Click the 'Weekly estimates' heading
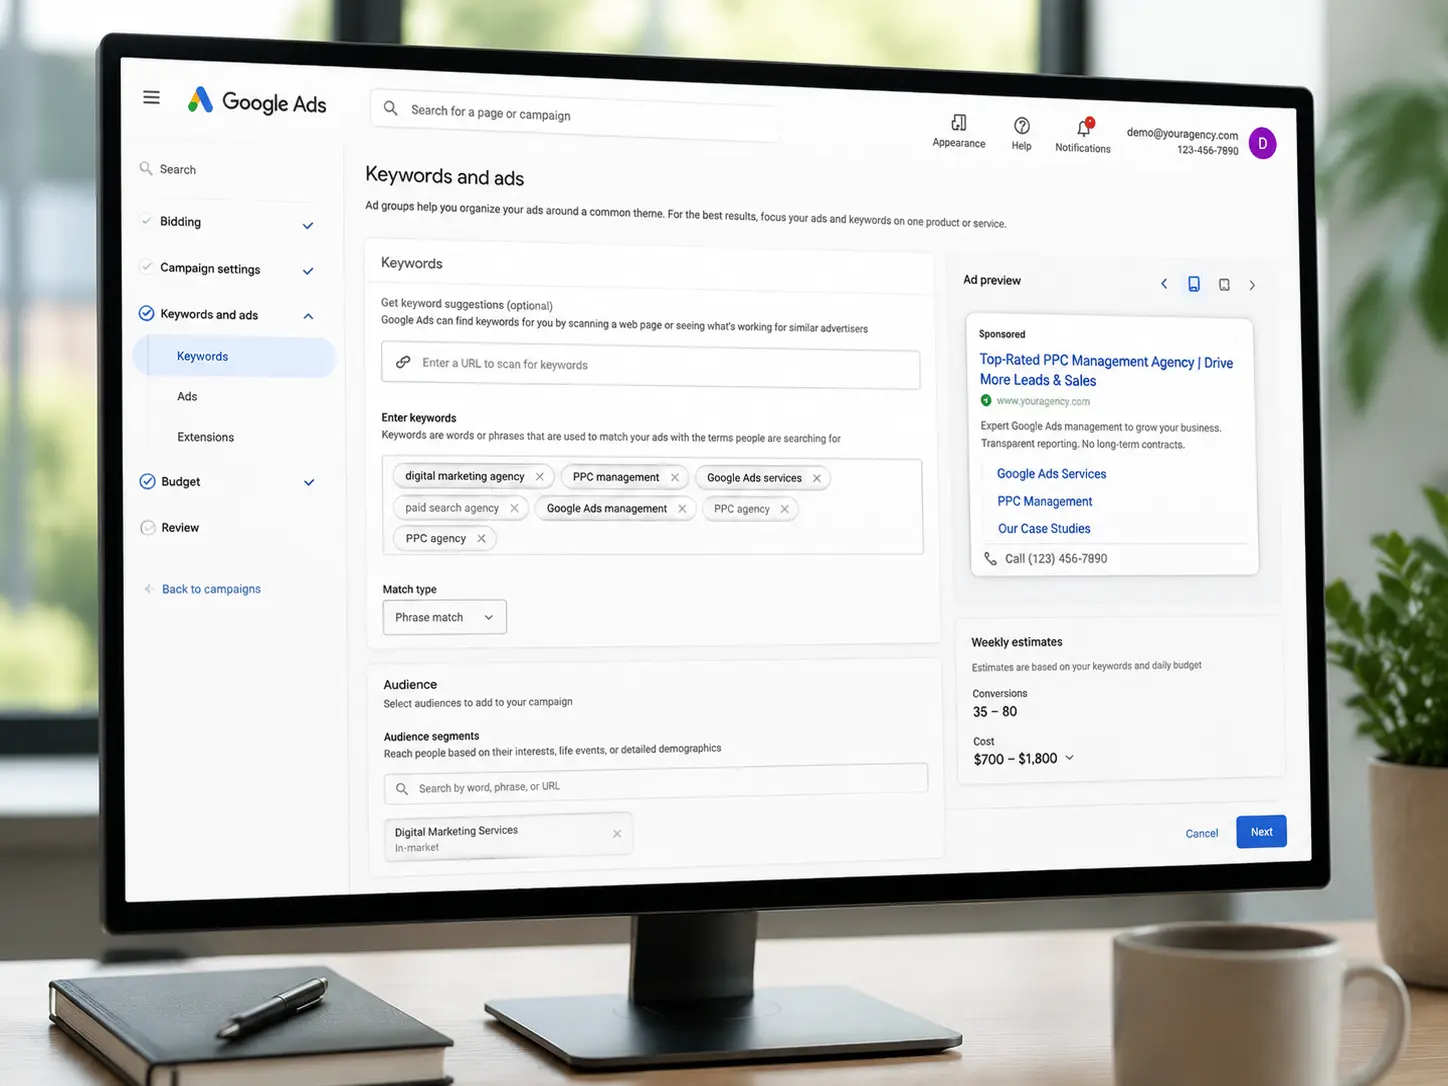 [1017, 642]
